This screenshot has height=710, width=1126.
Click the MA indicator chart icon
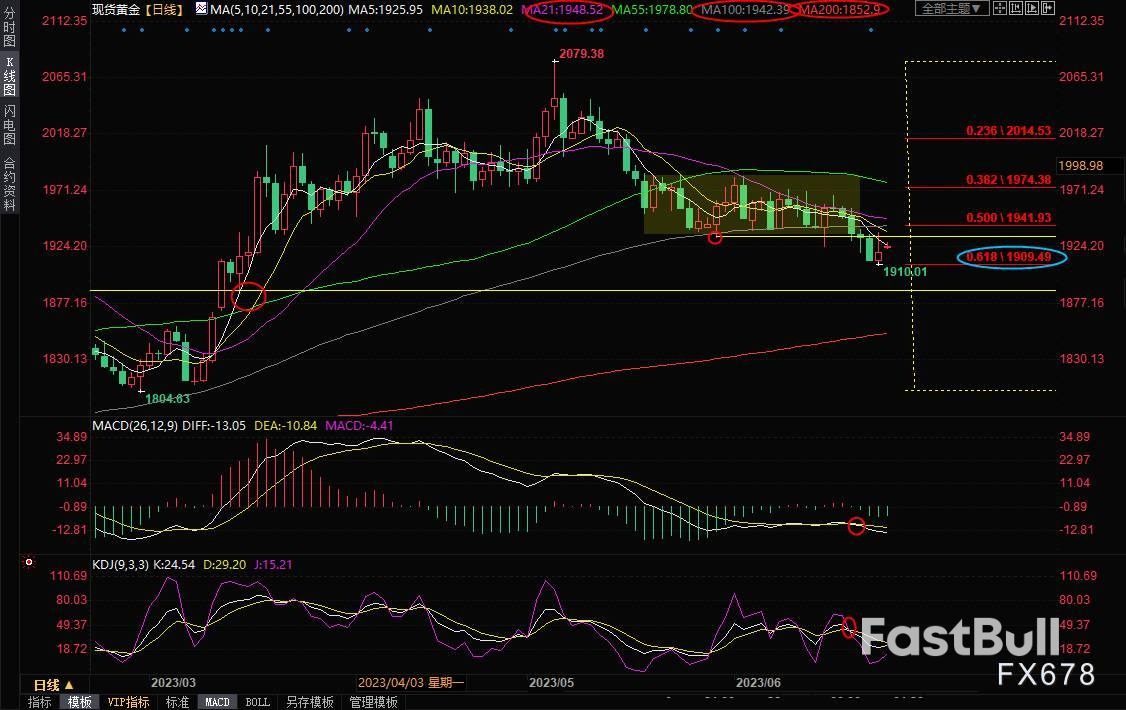(201, 9)
